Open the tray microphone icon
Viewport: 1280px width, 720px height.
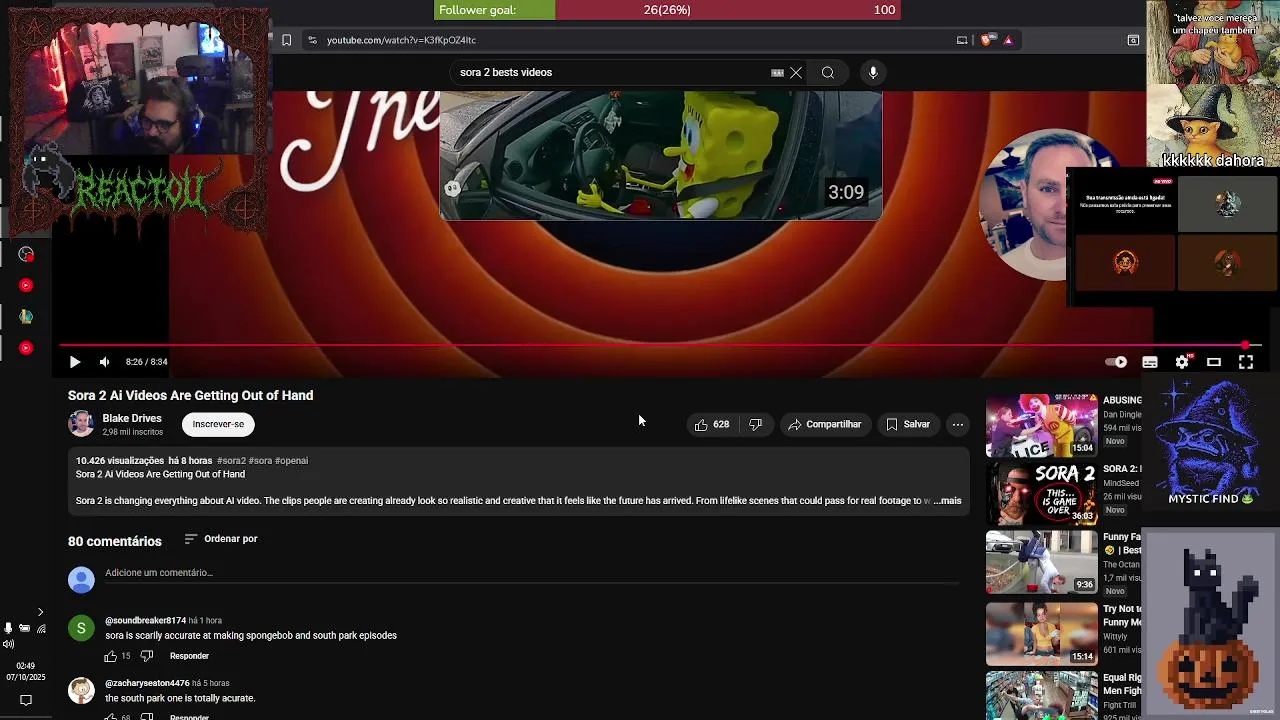(8, 628)
